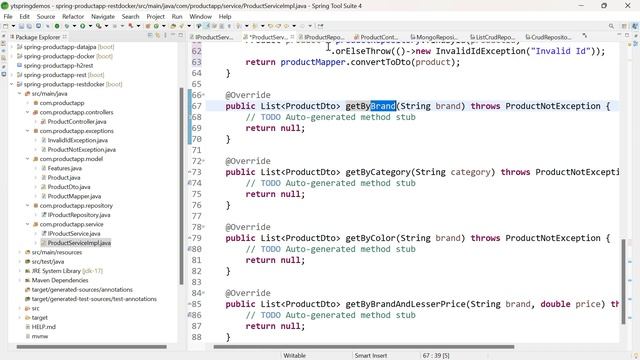Select ProductMapper.java in the tree
This screenshot has width=640, height=360.
74,196
